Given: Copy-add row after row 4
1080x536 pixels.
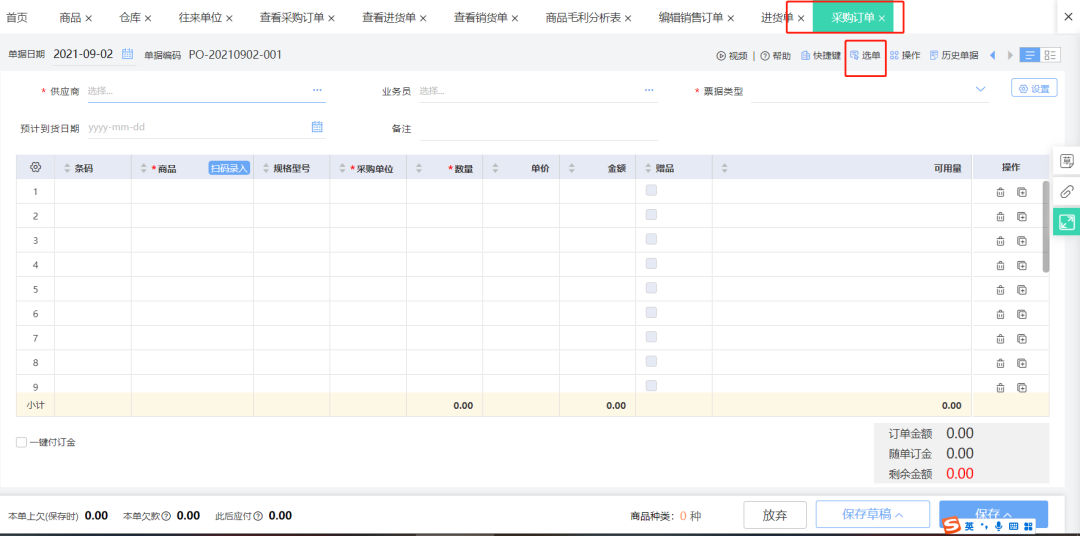Looking at the screenshot, I should tap(1022, 265).
